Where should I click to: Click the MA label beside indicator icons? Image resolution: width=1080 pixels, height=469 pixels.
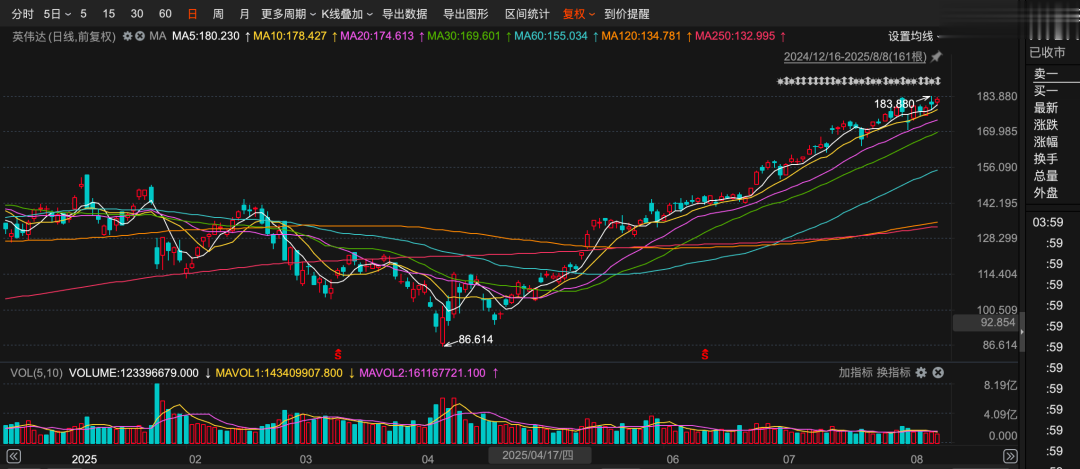click(158, 36)
